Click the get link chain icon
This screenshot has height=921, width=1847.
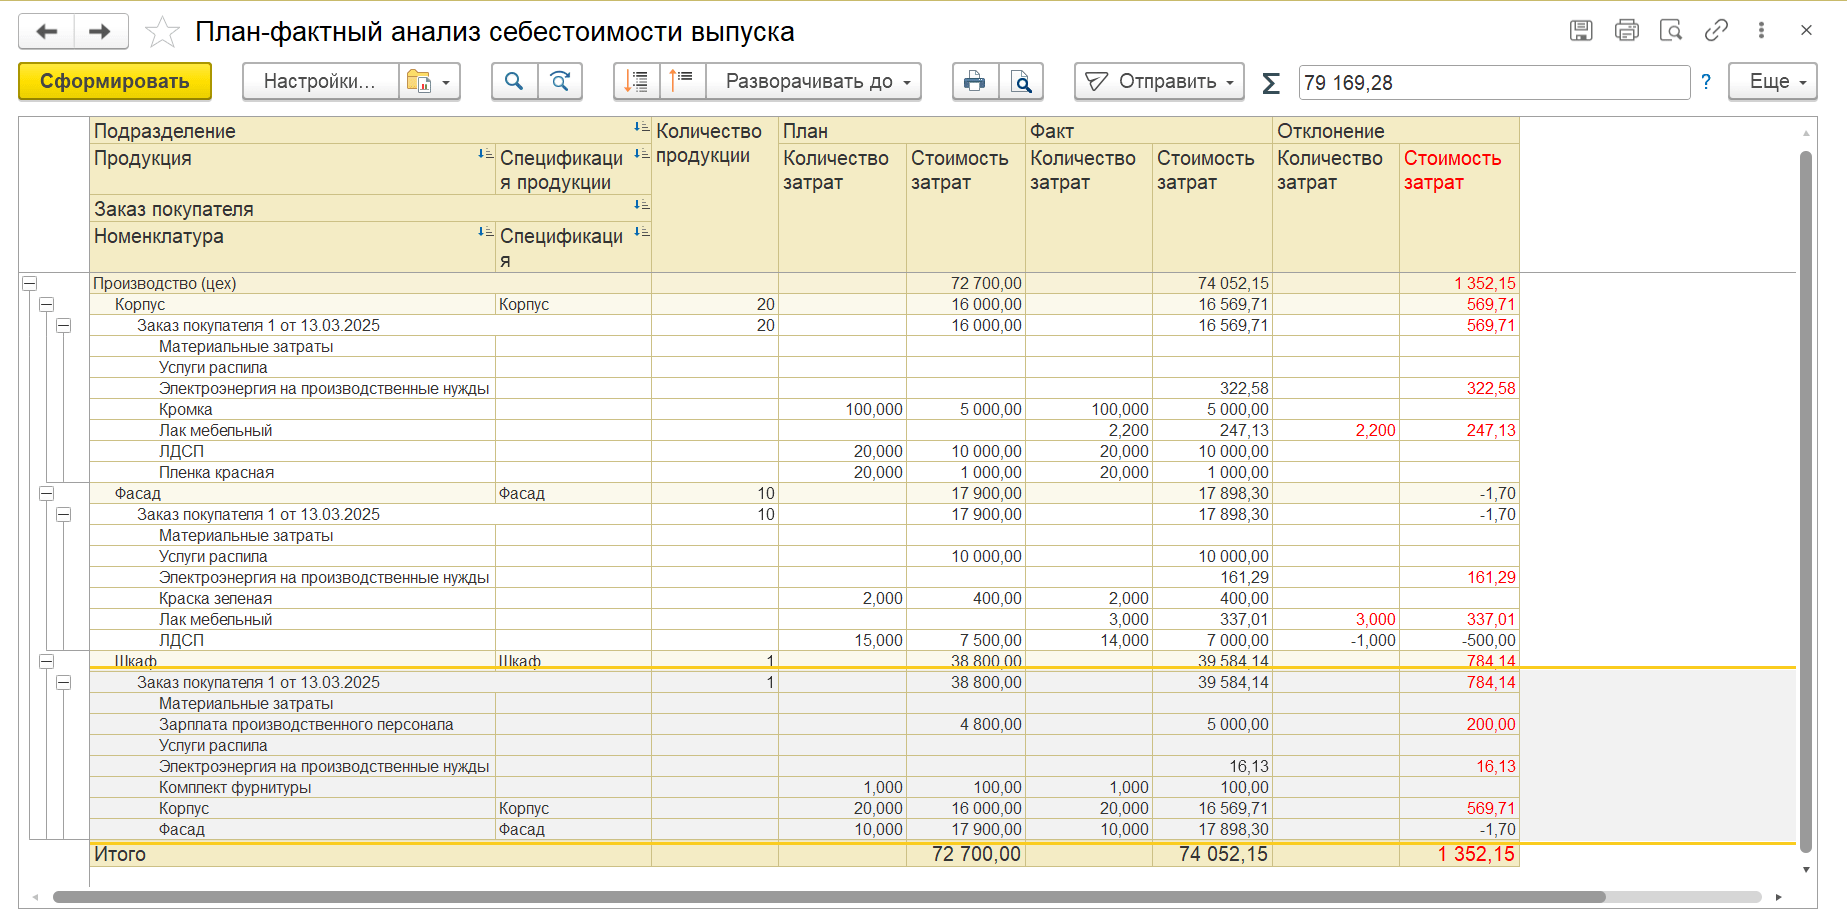click(x=1716, y=31)
